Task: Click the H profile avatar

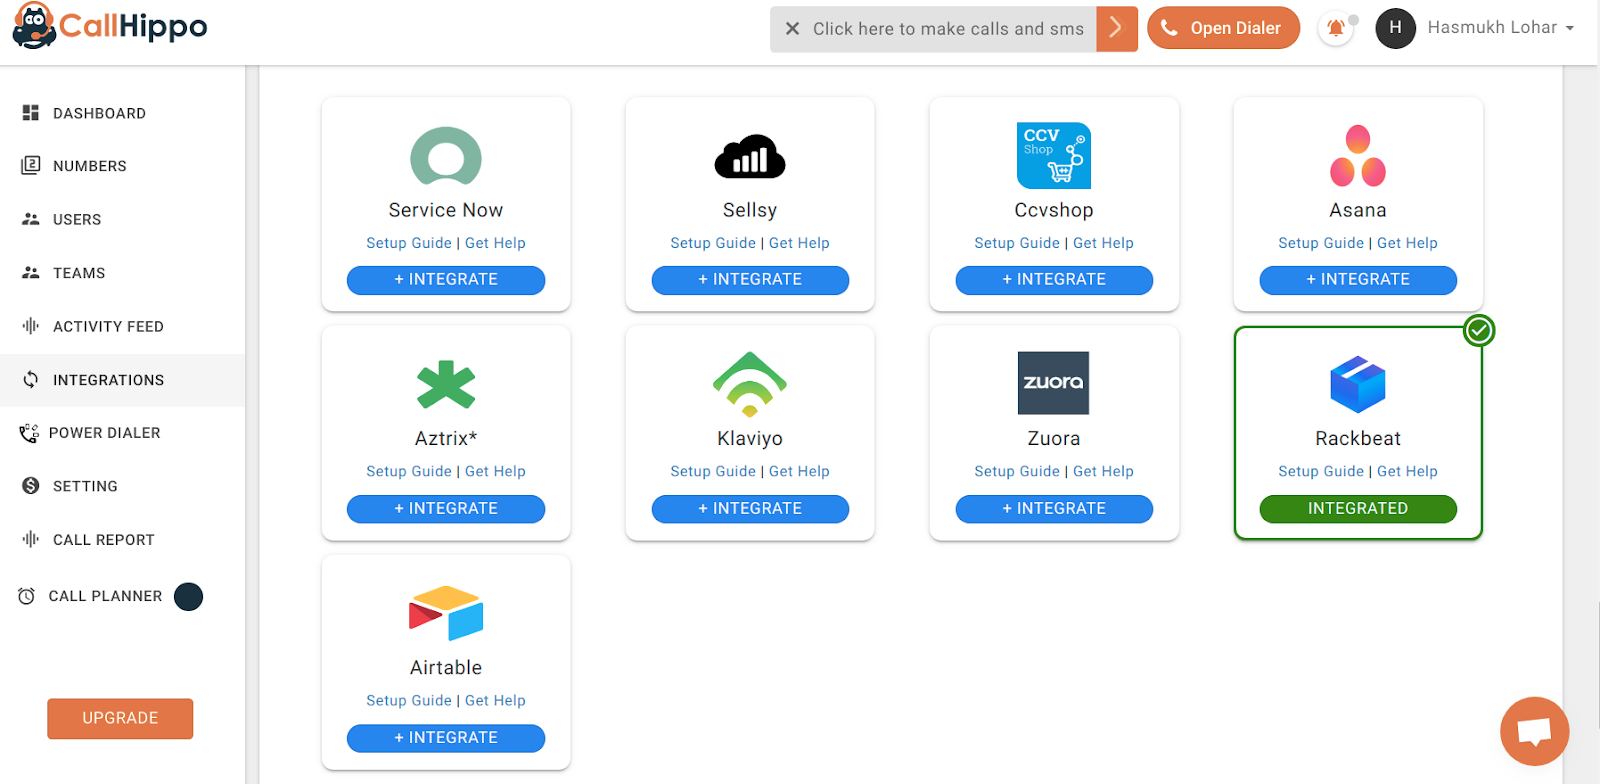Action: click(x=1395, y=28)
